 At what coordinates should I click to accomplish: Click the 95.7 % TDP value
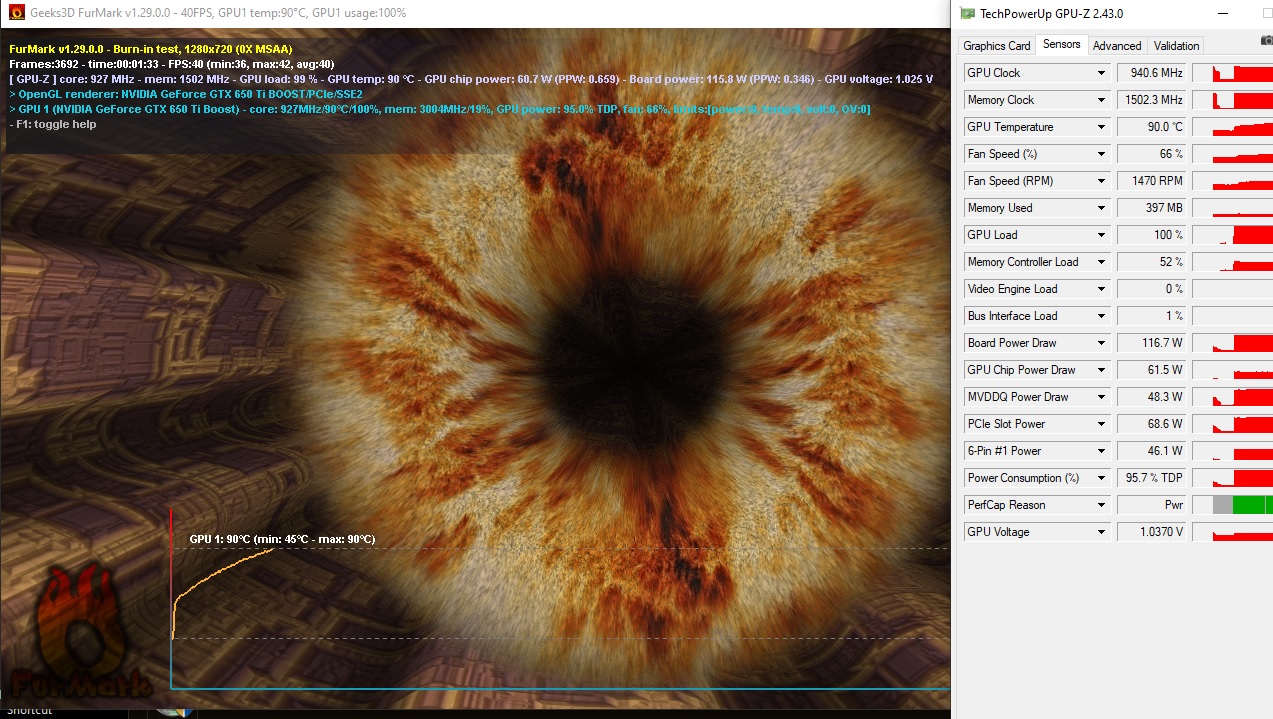[1152, 478]
